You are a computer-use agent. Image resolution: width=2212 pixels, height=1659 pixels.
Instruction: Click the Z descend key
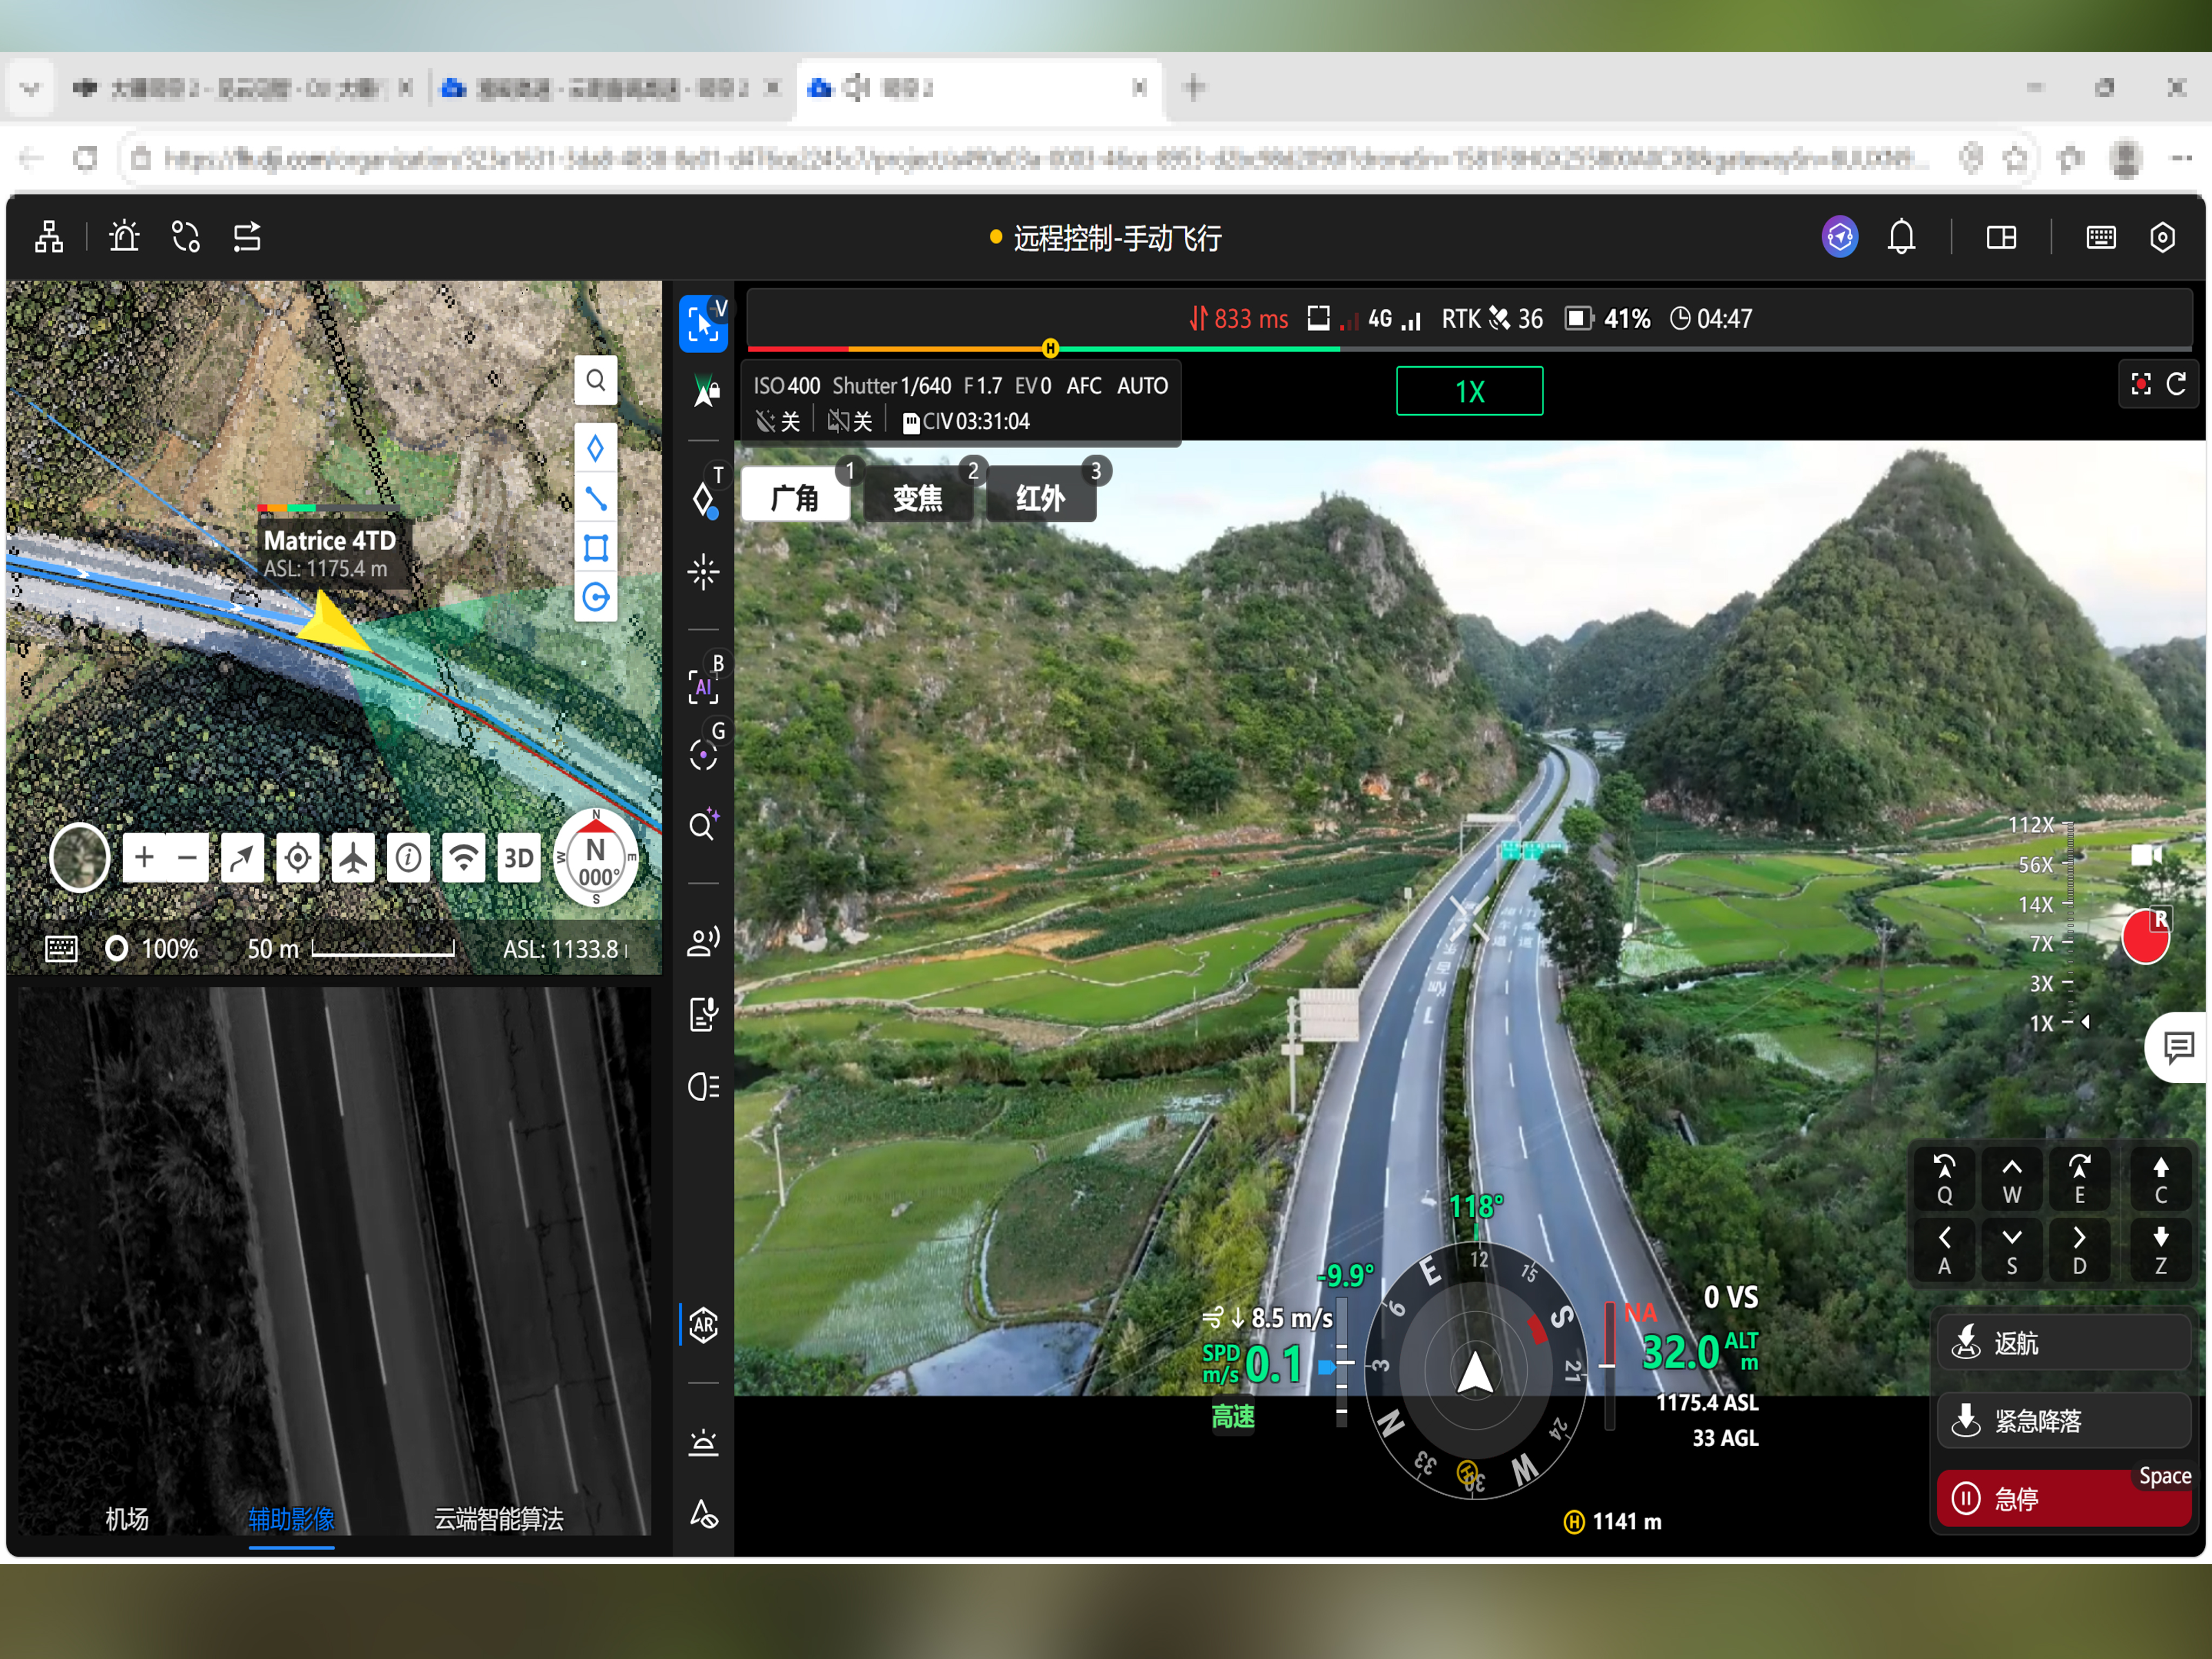(x=2160, y=1250)
